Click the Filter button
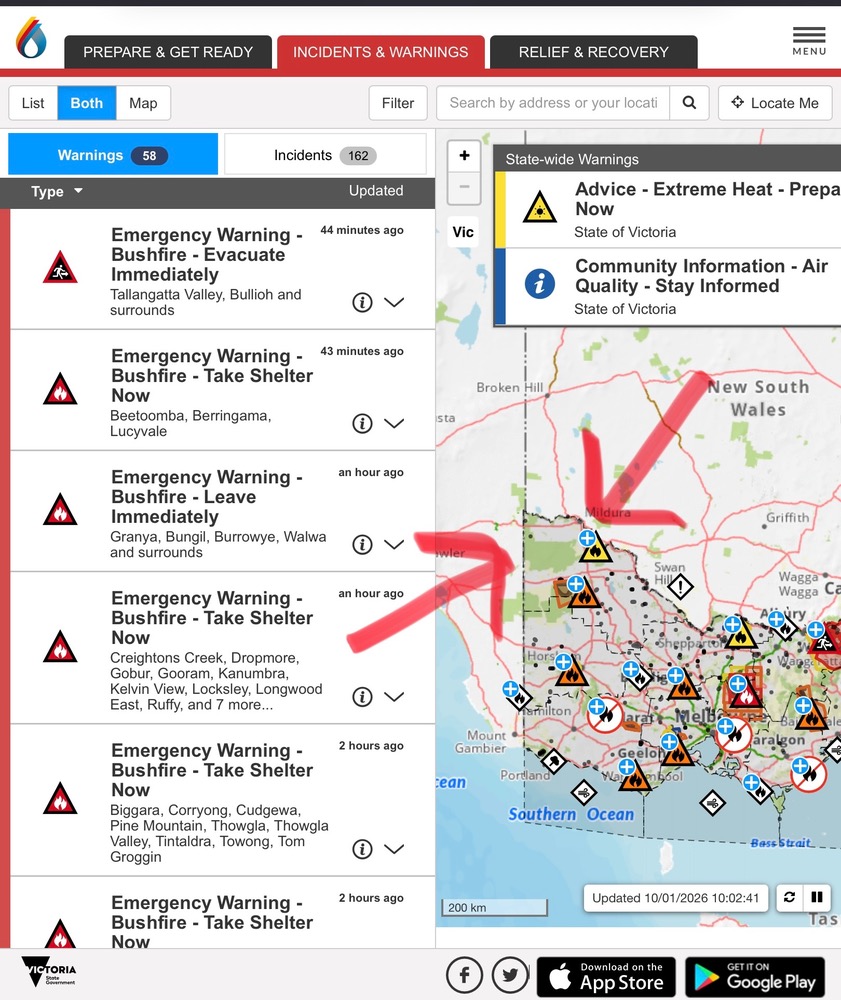This screenshot has height=1000, width=841. 398,103
